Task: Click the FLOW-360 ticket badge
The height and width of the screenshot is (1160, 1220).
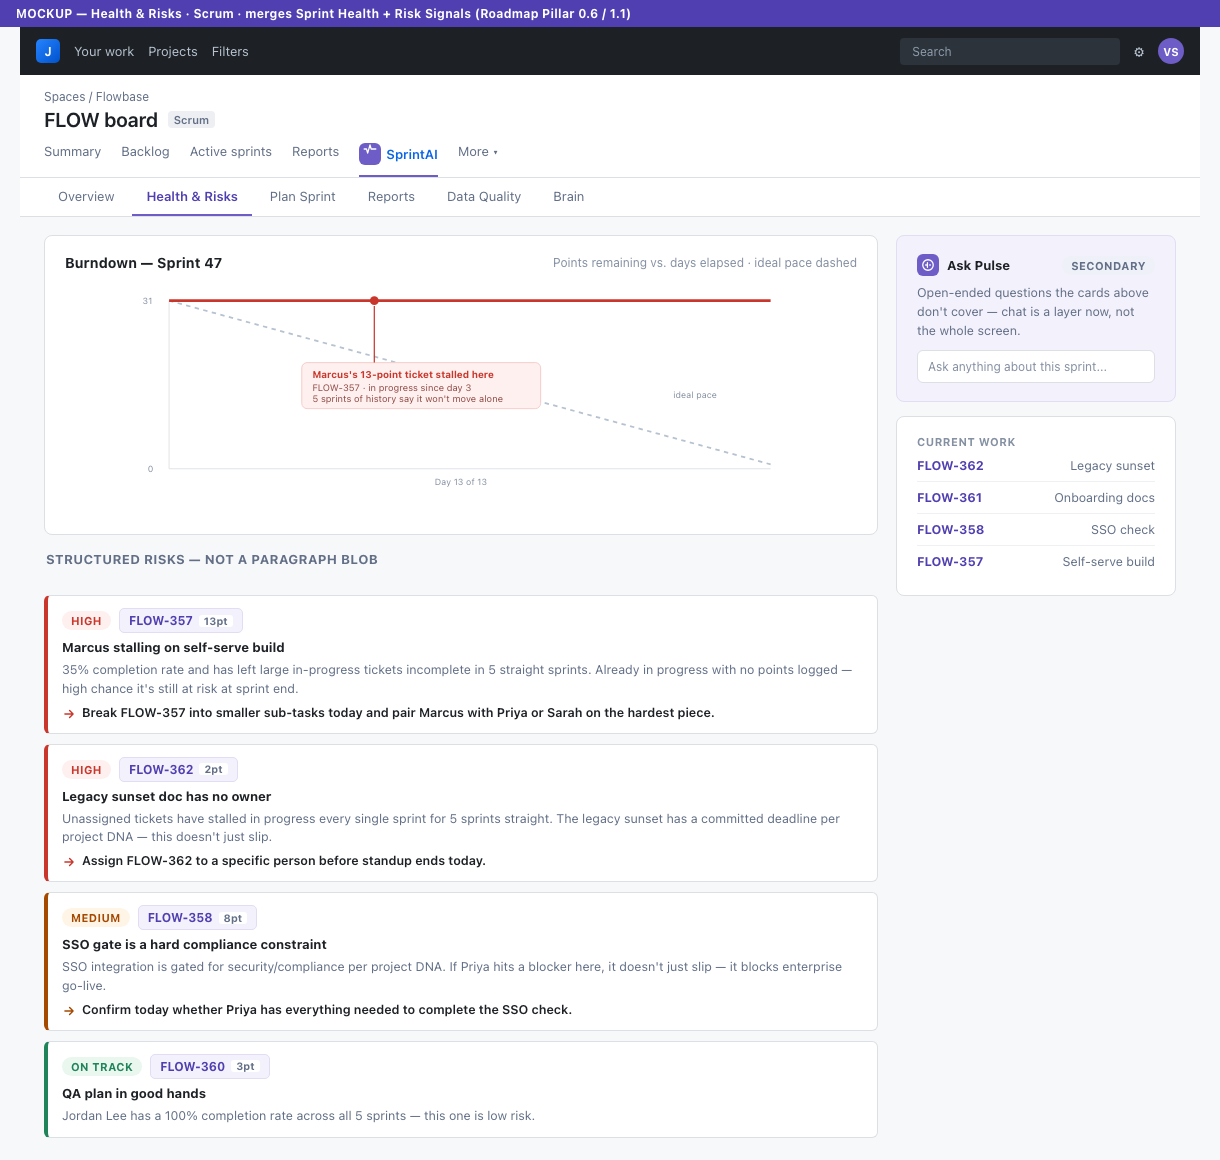Action: (x=210, y=1067)
